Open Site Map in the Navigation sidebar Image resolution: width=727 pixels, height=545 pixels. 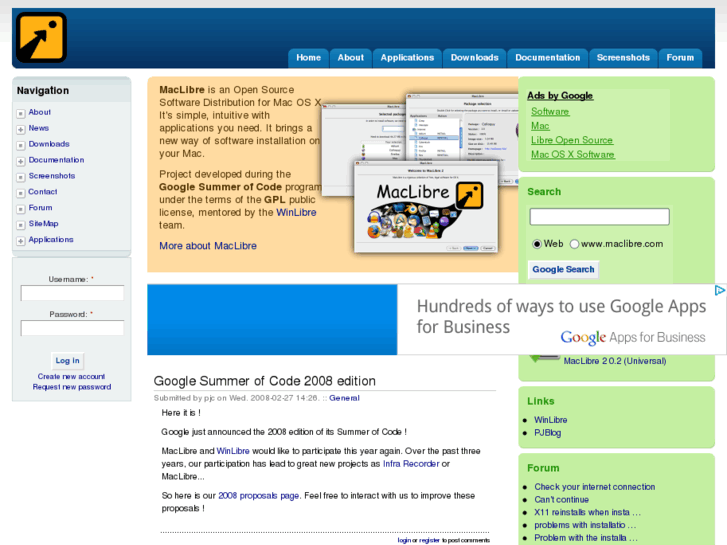point(43,224)
